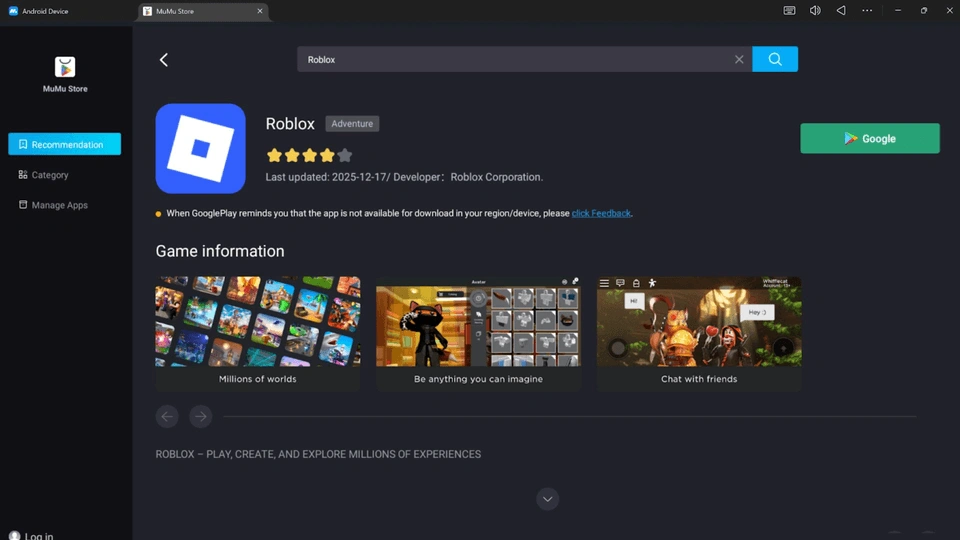Click the volume speaker icon

pyautogui.click(x=815, y=10)
